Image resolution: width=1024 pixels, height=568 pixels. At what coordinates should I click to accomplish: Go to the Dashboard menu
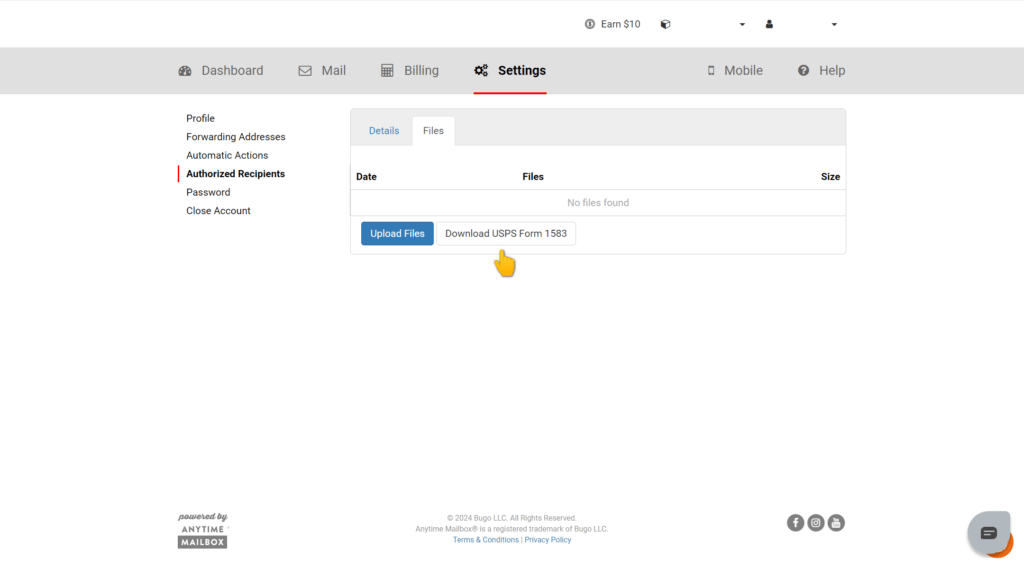221,71
